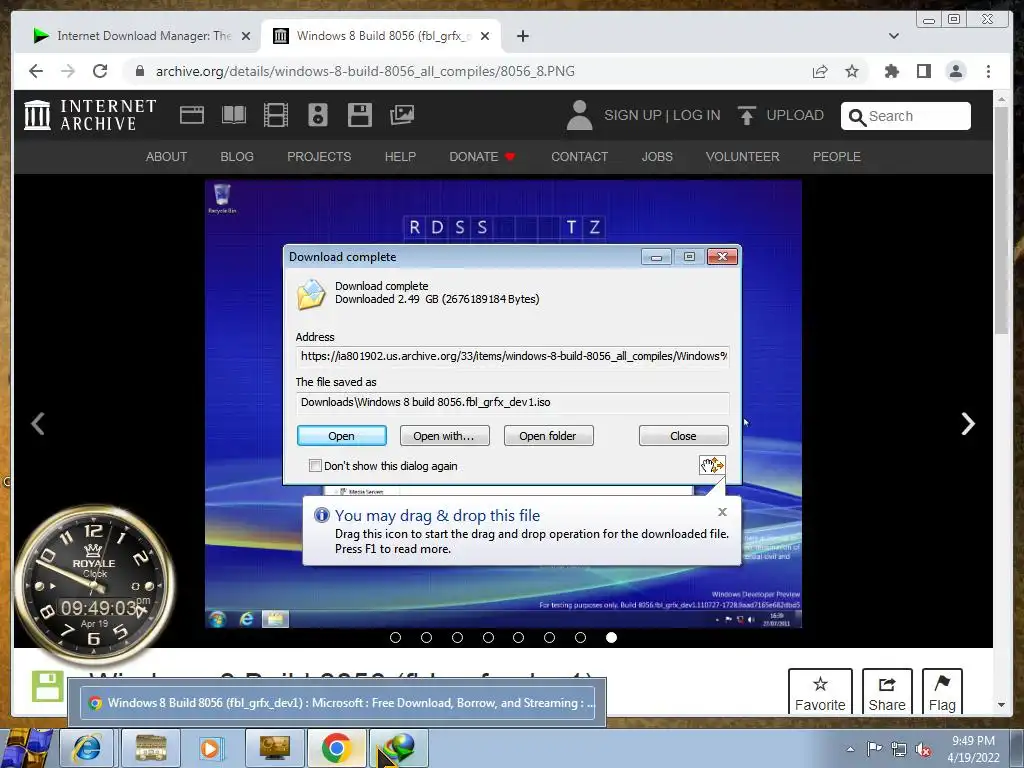The image size is (1024, 768).
Task: Open a new Chrome tab
Action: tap(522, 36)
